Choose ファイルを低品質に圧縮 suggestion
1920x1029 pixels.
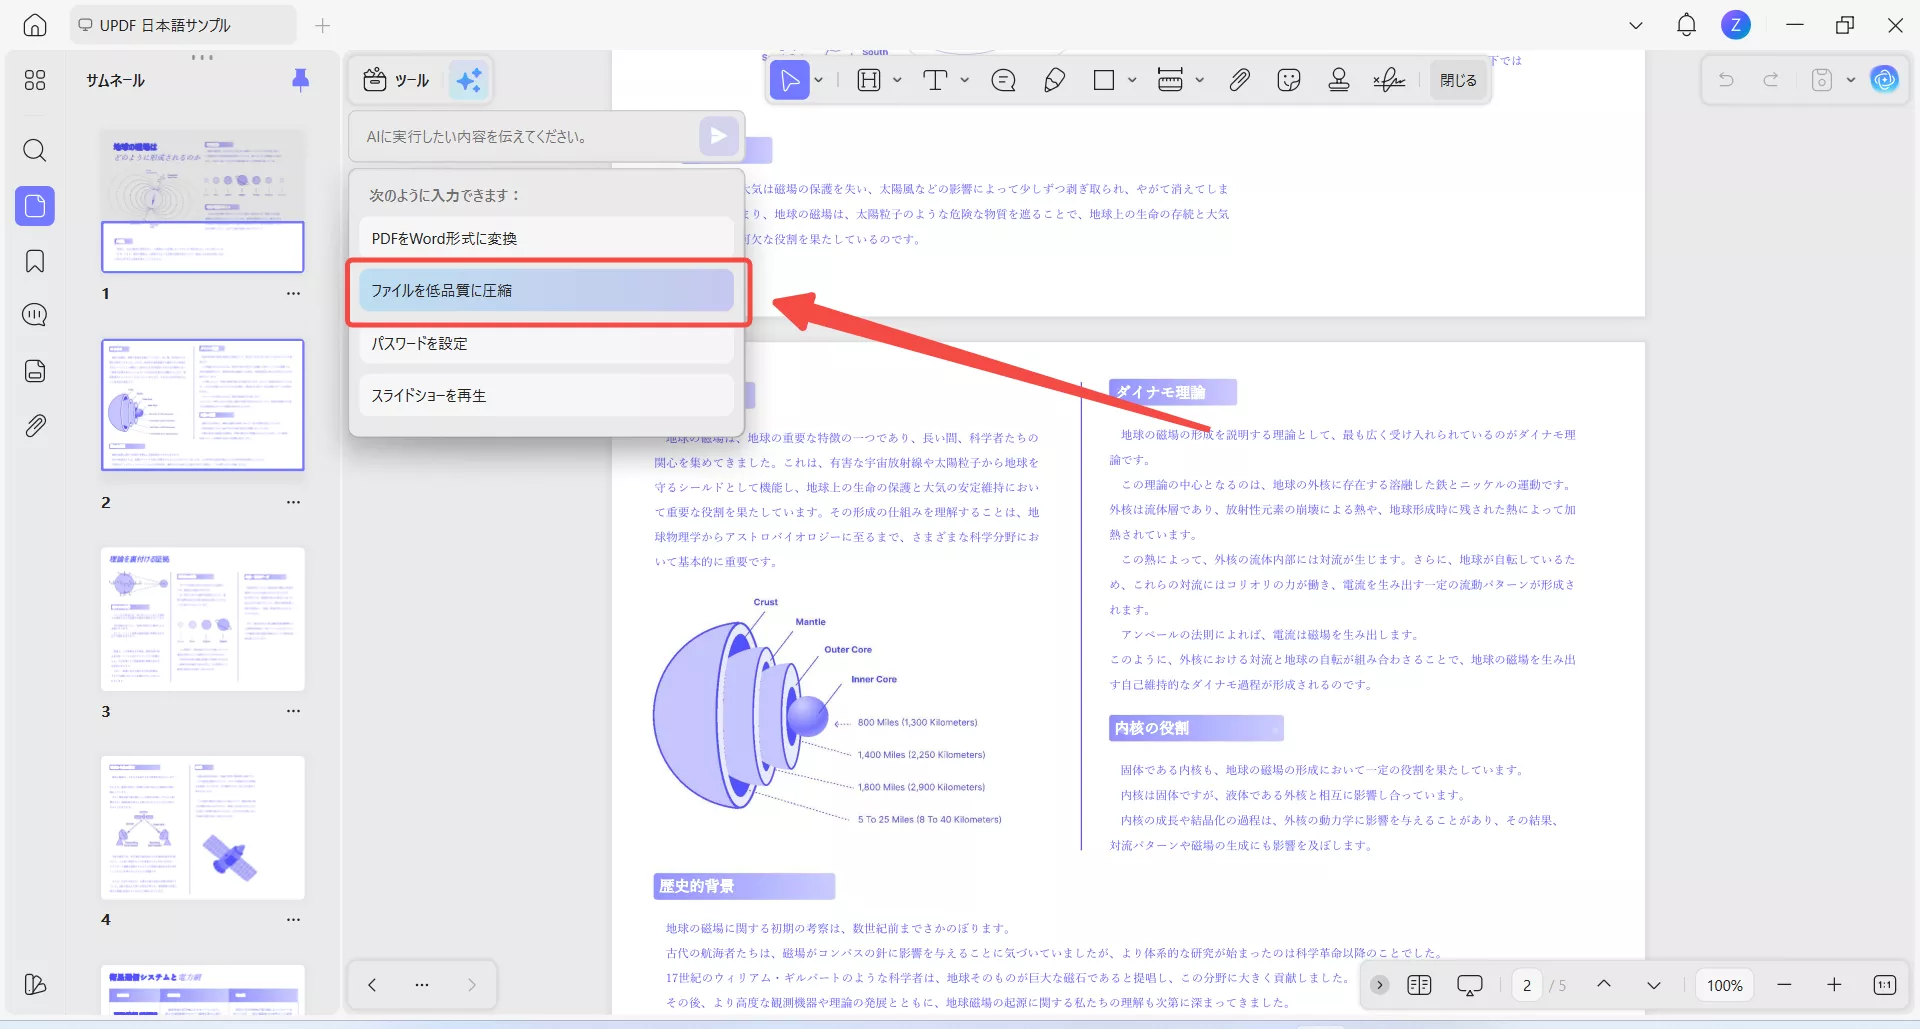(546, 290)
